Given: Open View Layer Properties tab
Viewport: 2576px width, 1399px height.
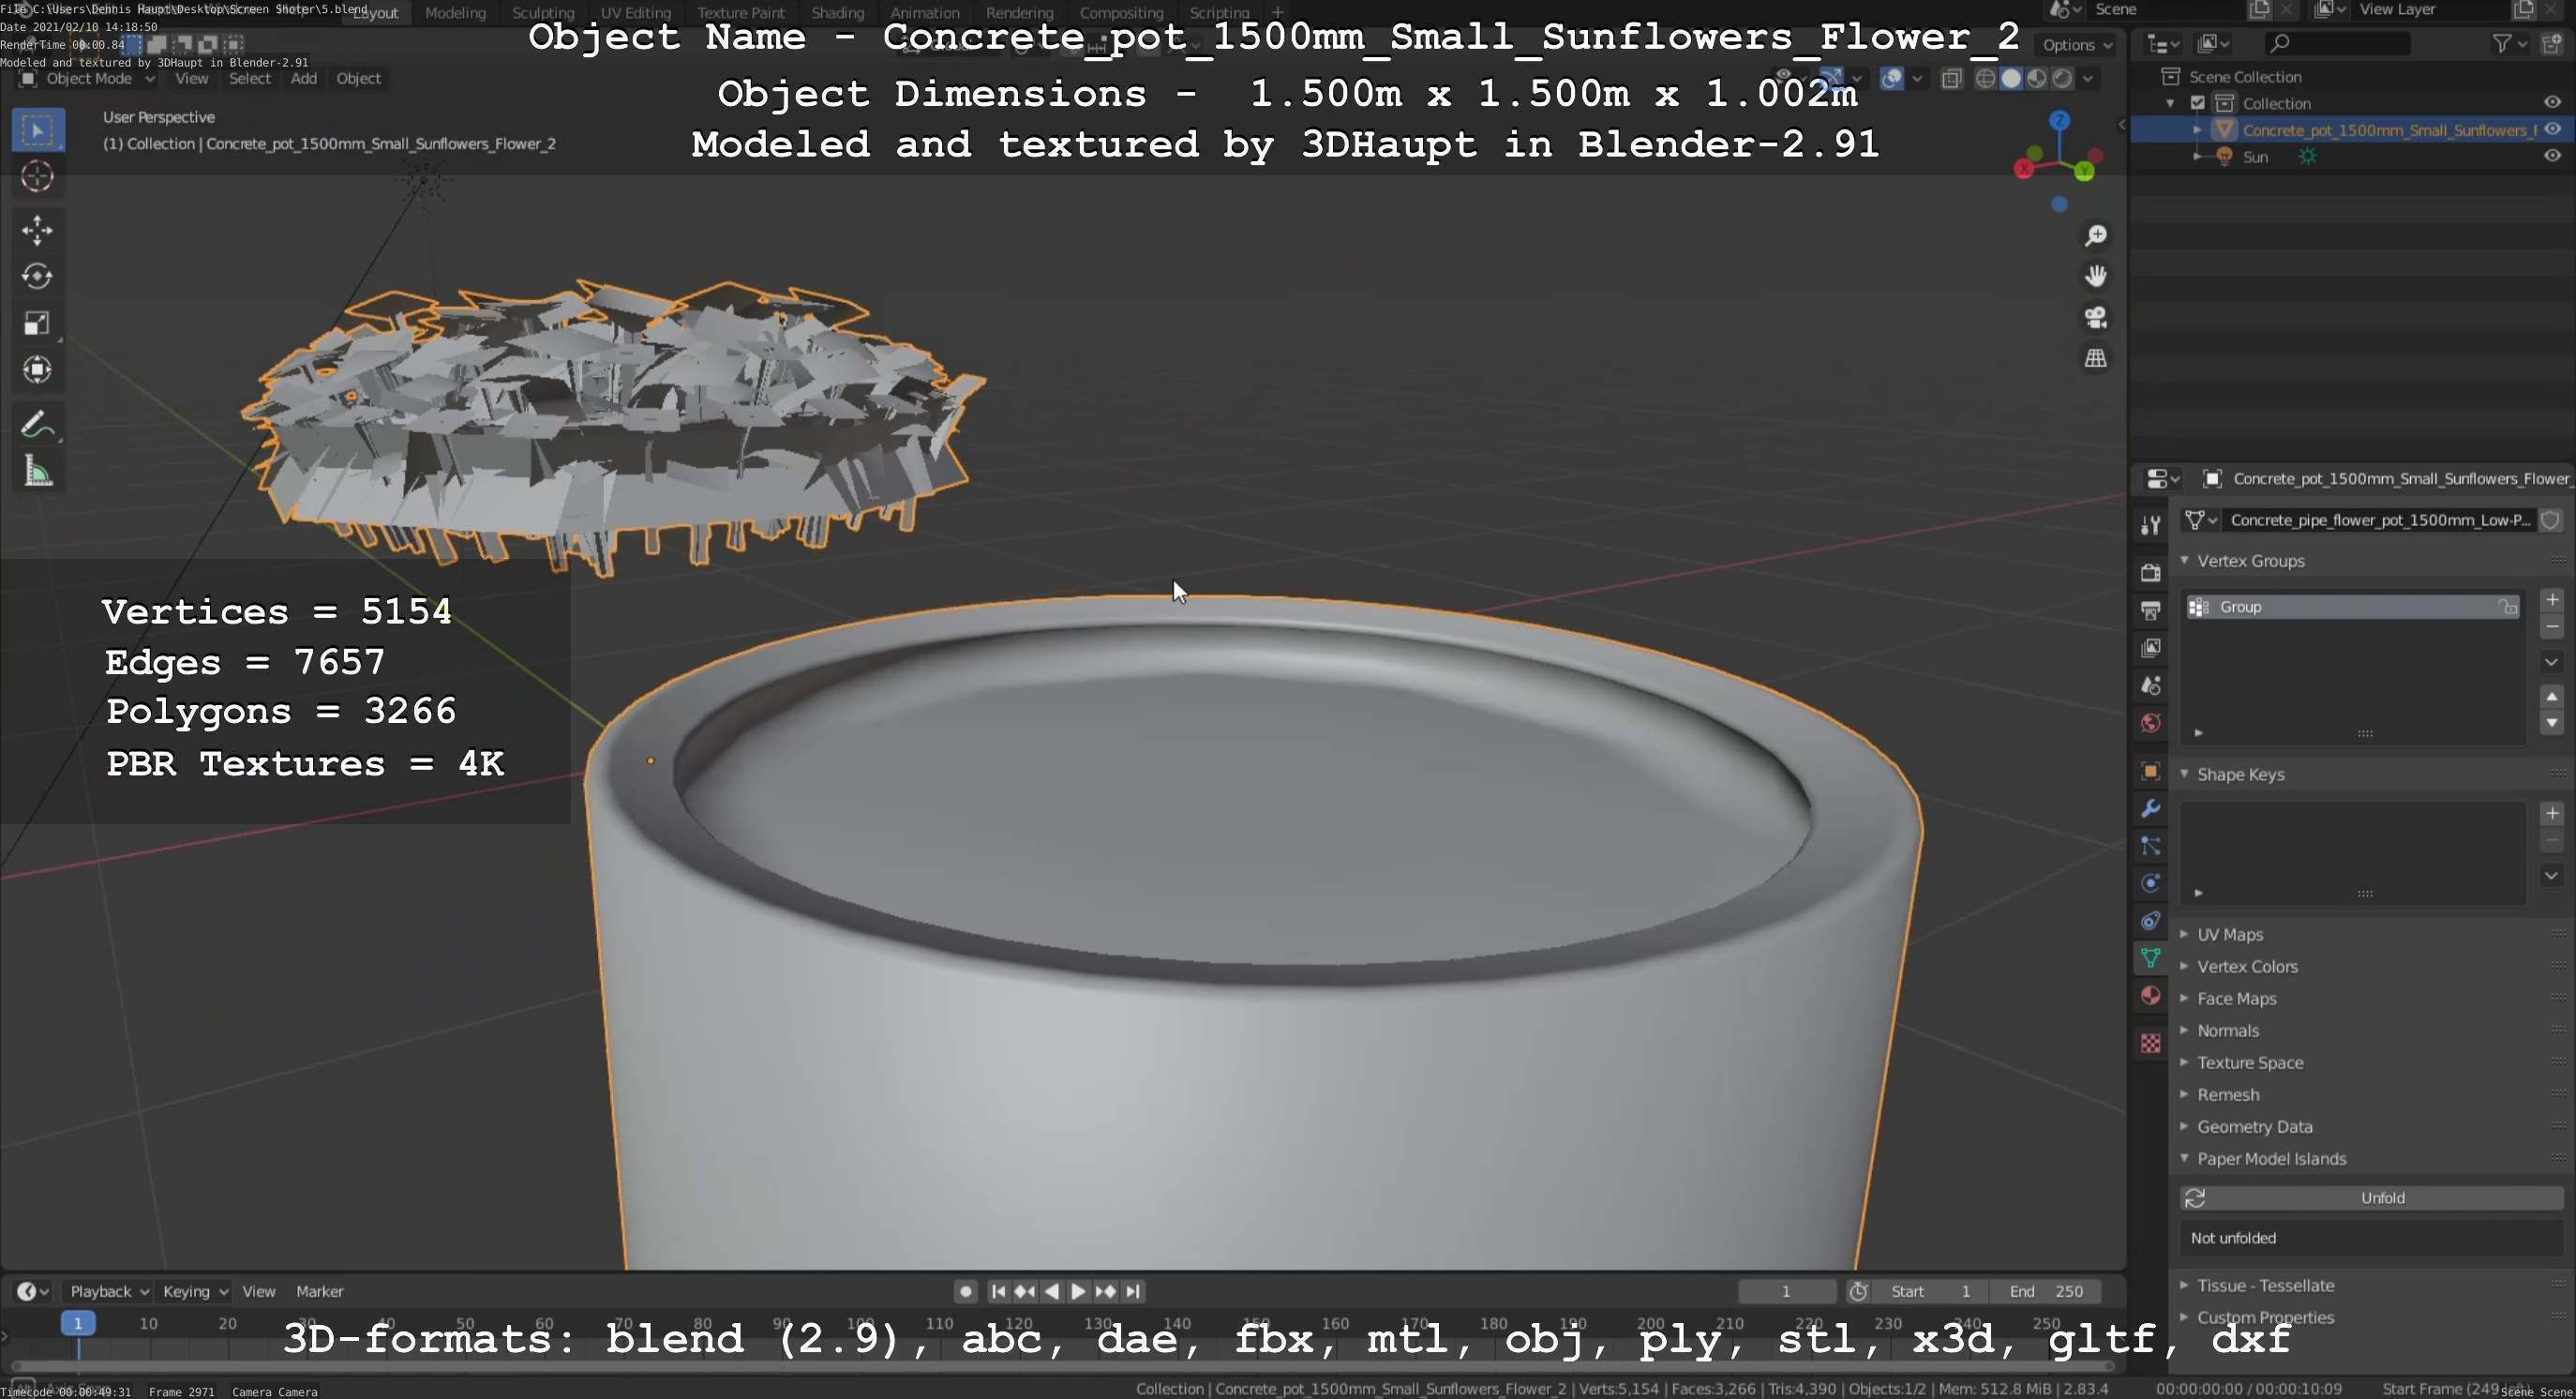Looking at the screenshot, I should pyautogui.click(x=2150, y=648).
